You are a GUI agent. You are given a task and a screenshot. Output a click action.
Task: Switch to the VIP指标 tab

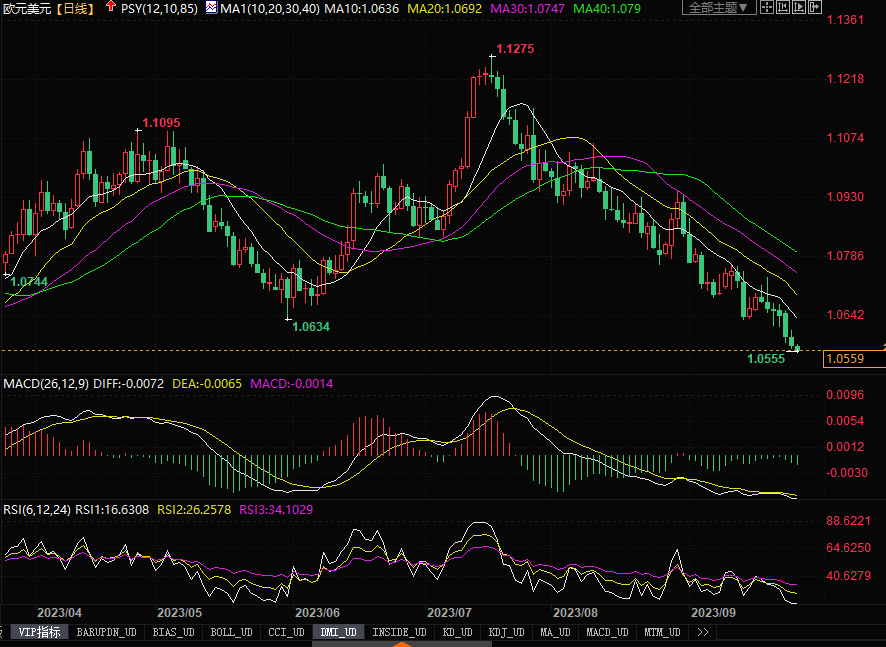[40, 632]
